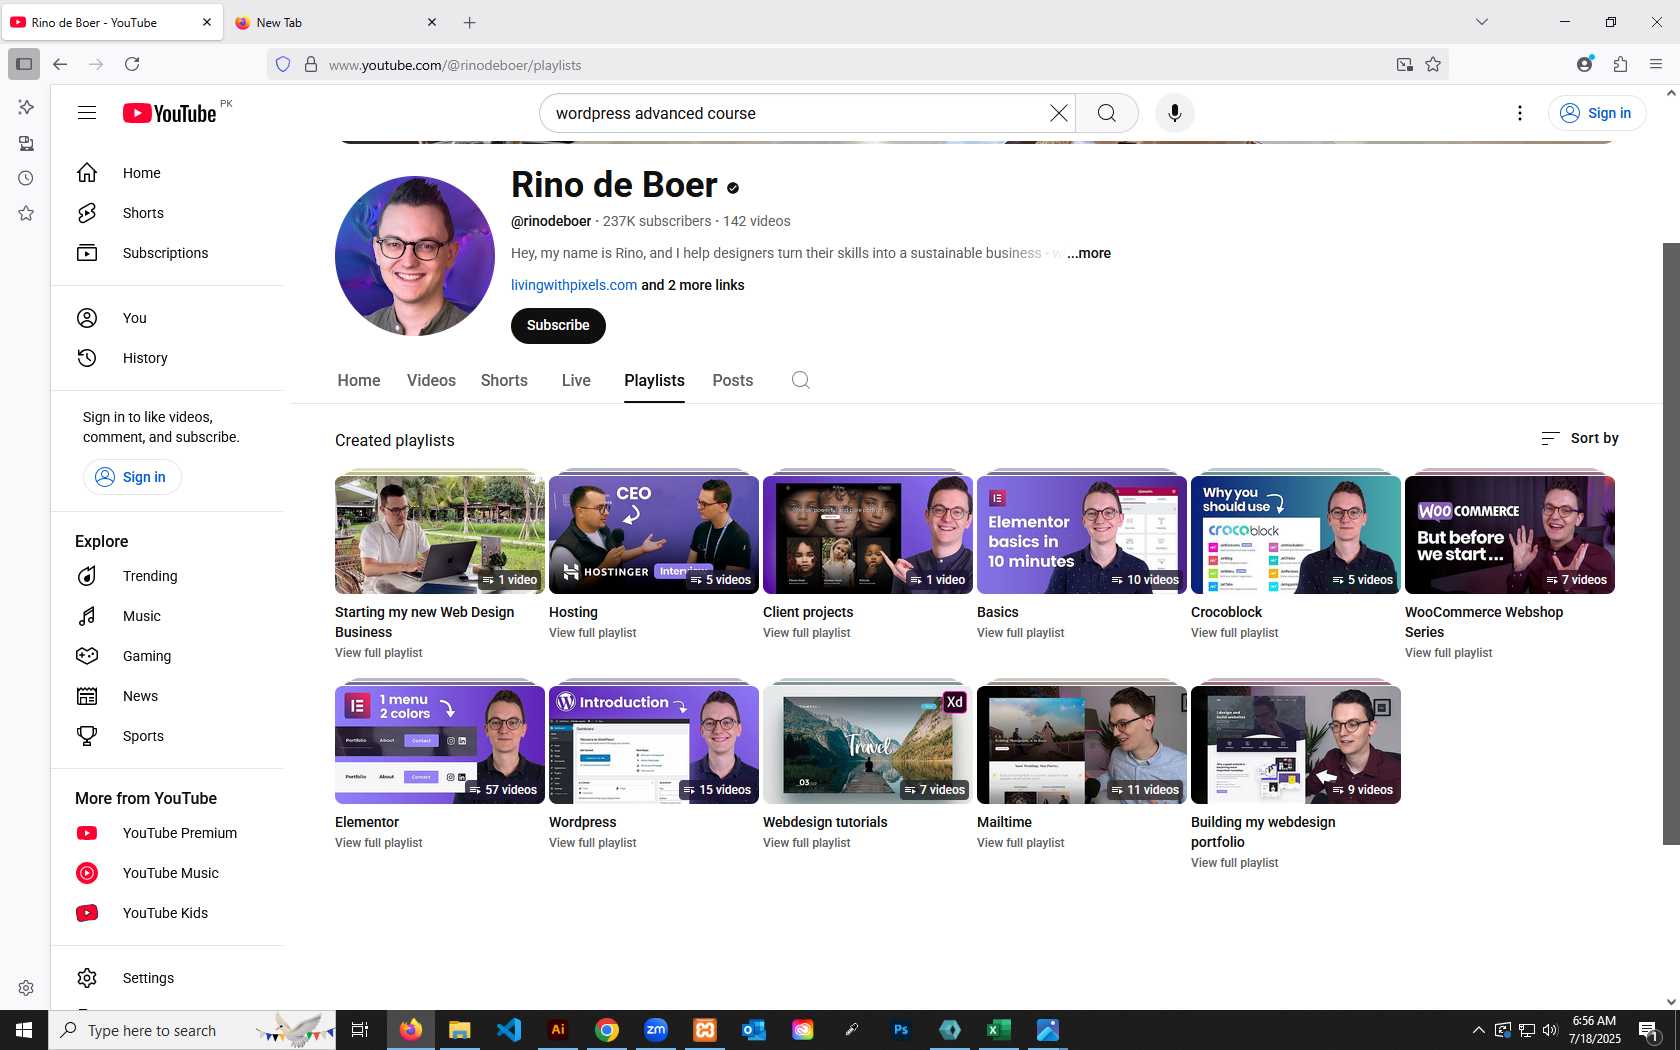
Task: Open Firefox application menu
Action: coord(1656,64)
